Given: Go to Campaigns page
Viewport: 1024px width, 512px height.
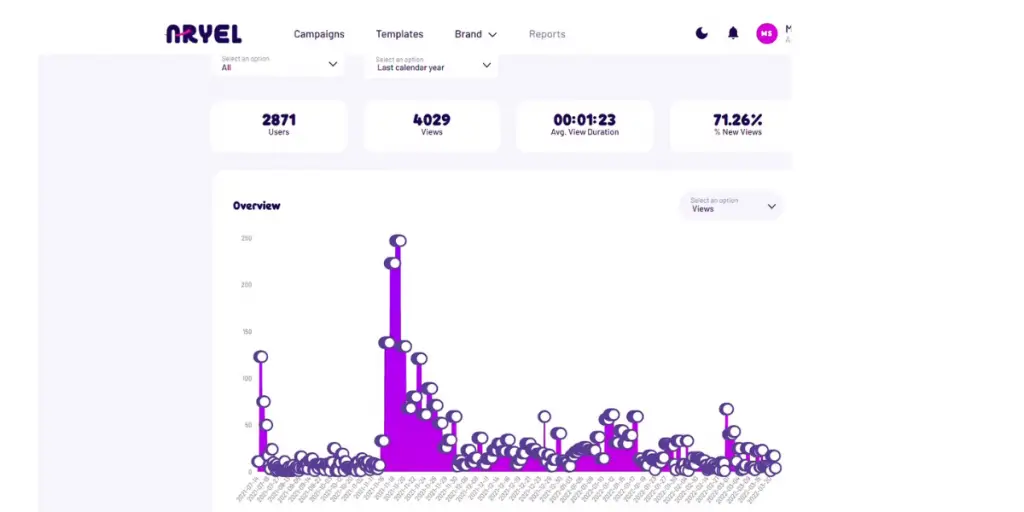Looking at the screenshot, I should pyautogui.click(x=319, y=34).
